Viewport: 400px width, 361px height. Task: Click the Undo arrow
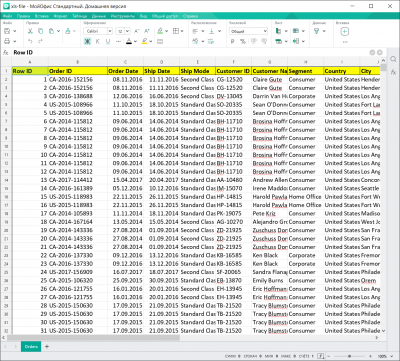pyautogui.click(x=30, y=41)
